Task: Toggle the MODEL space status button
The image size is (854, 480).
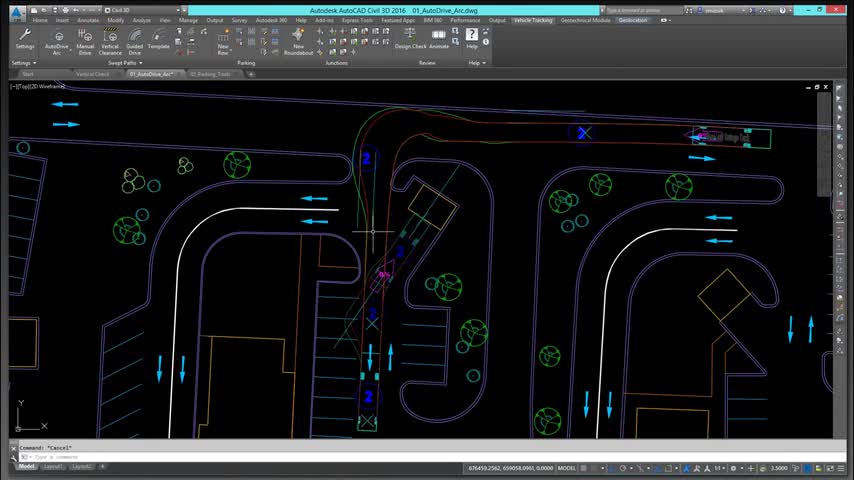Action: [566, 467]
